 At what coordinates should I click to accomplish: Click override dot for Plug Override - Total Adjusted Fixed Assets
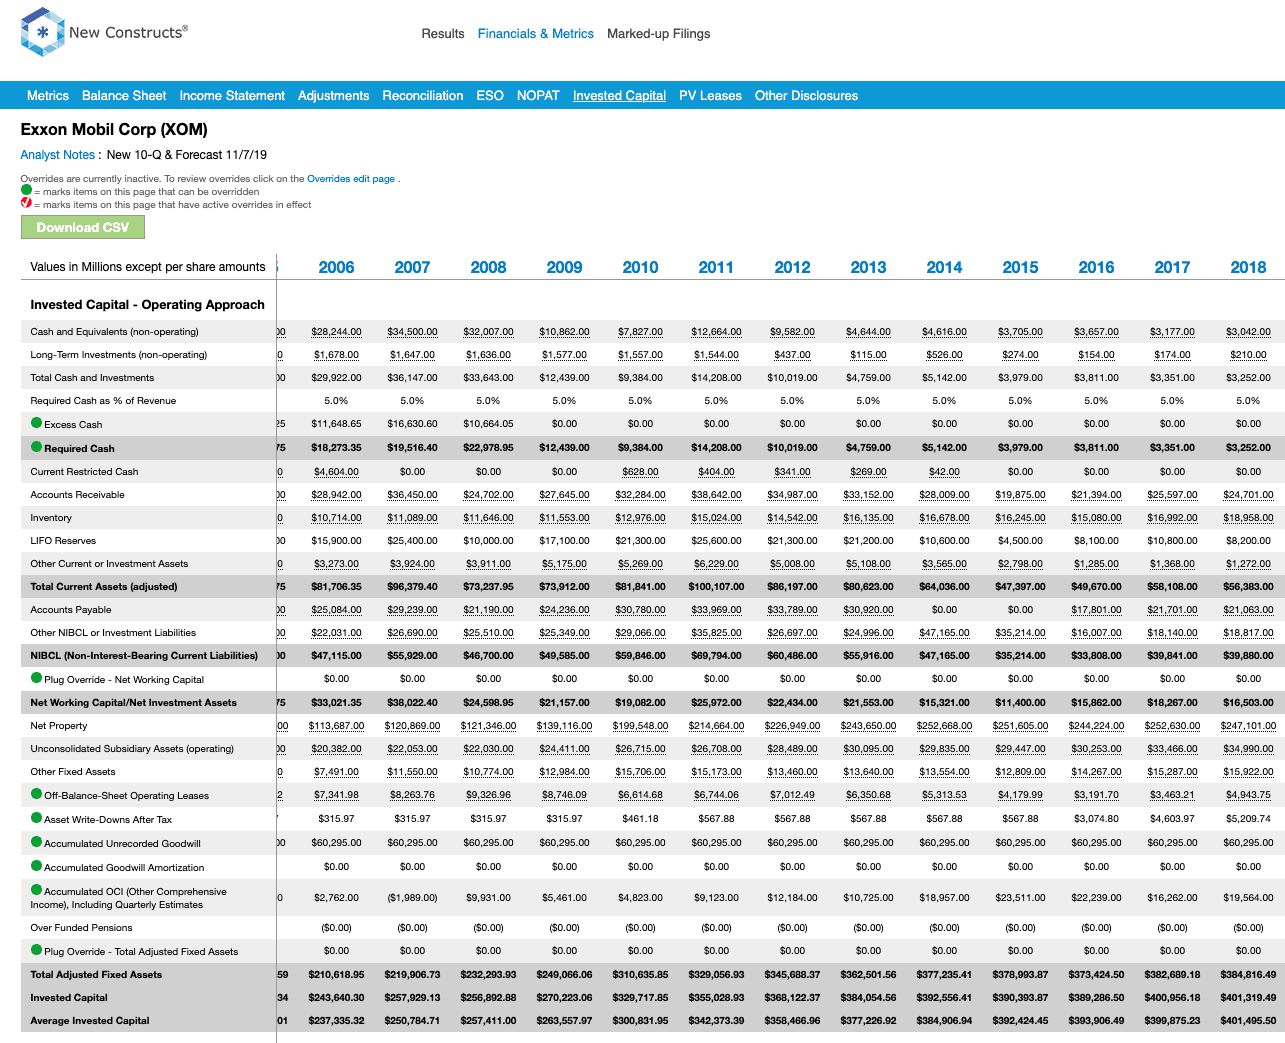point(37,950)
